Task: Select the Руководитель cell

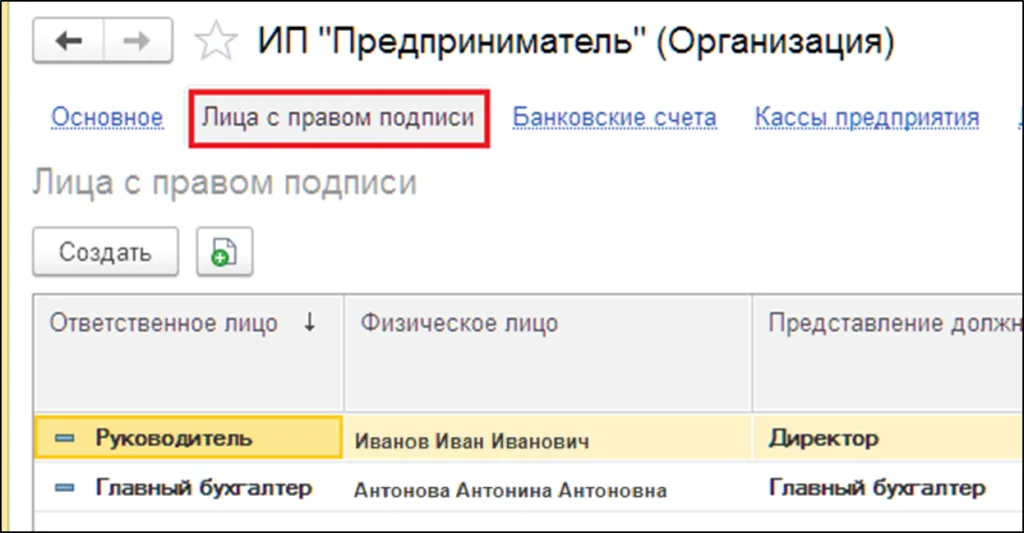Action: 173,438
